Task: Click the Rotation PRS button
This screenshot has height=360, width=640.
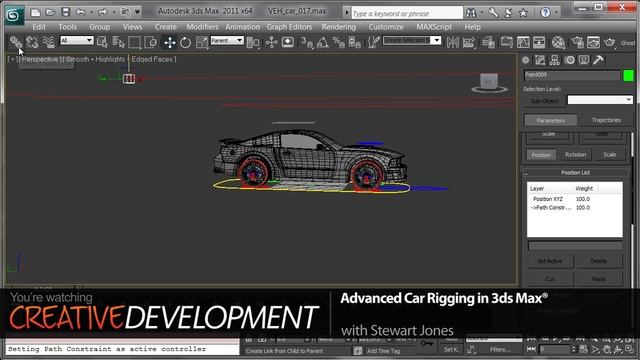Action: [x=576, y=155]
